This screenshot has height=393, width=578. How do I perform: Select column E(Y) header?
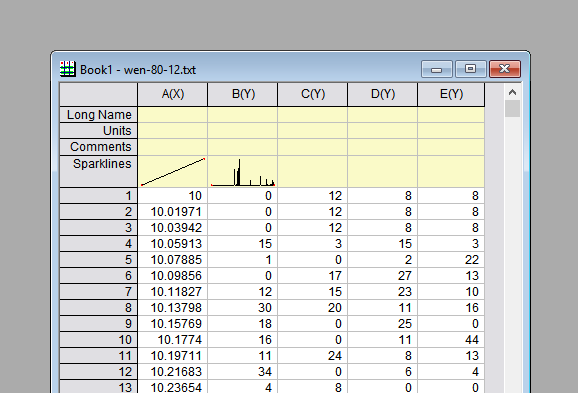[x=451, y=94]
